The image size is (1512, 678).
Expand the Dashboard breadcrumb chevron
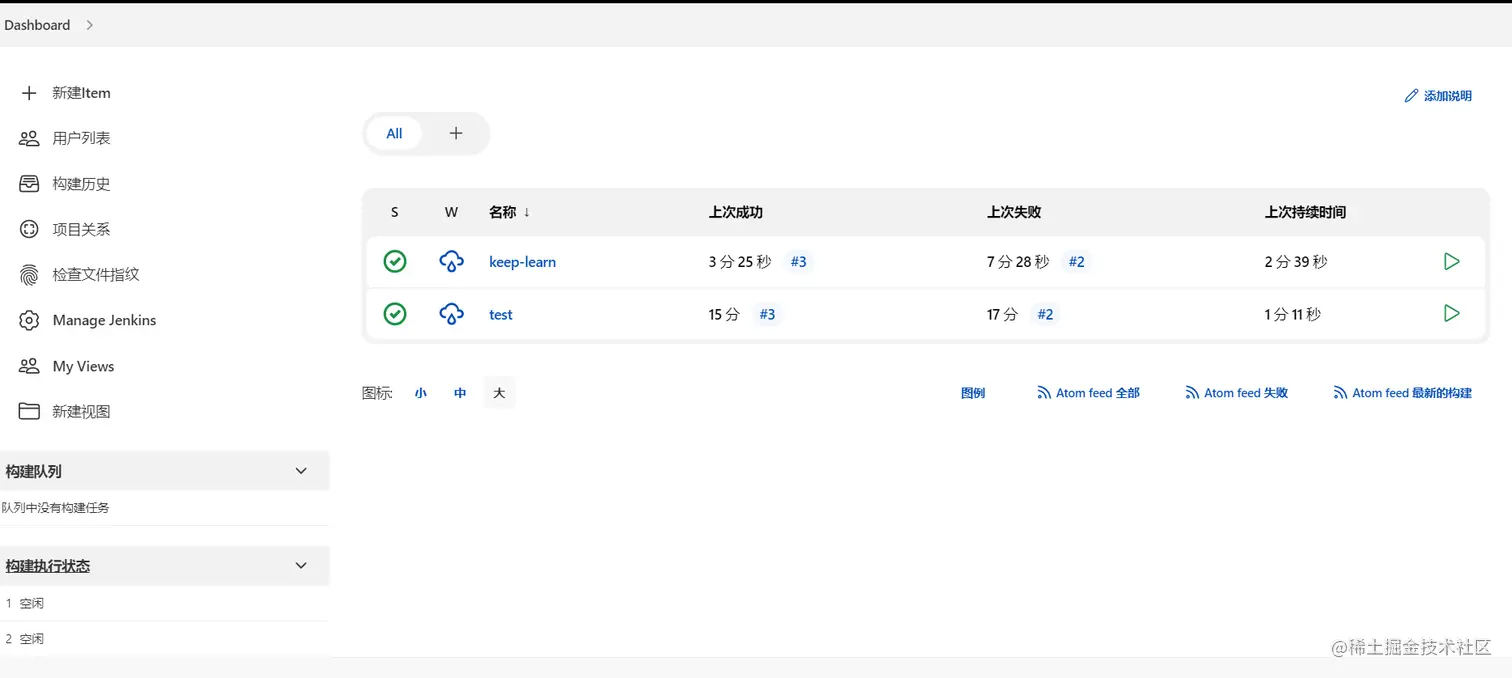click(x=89, y=25)
